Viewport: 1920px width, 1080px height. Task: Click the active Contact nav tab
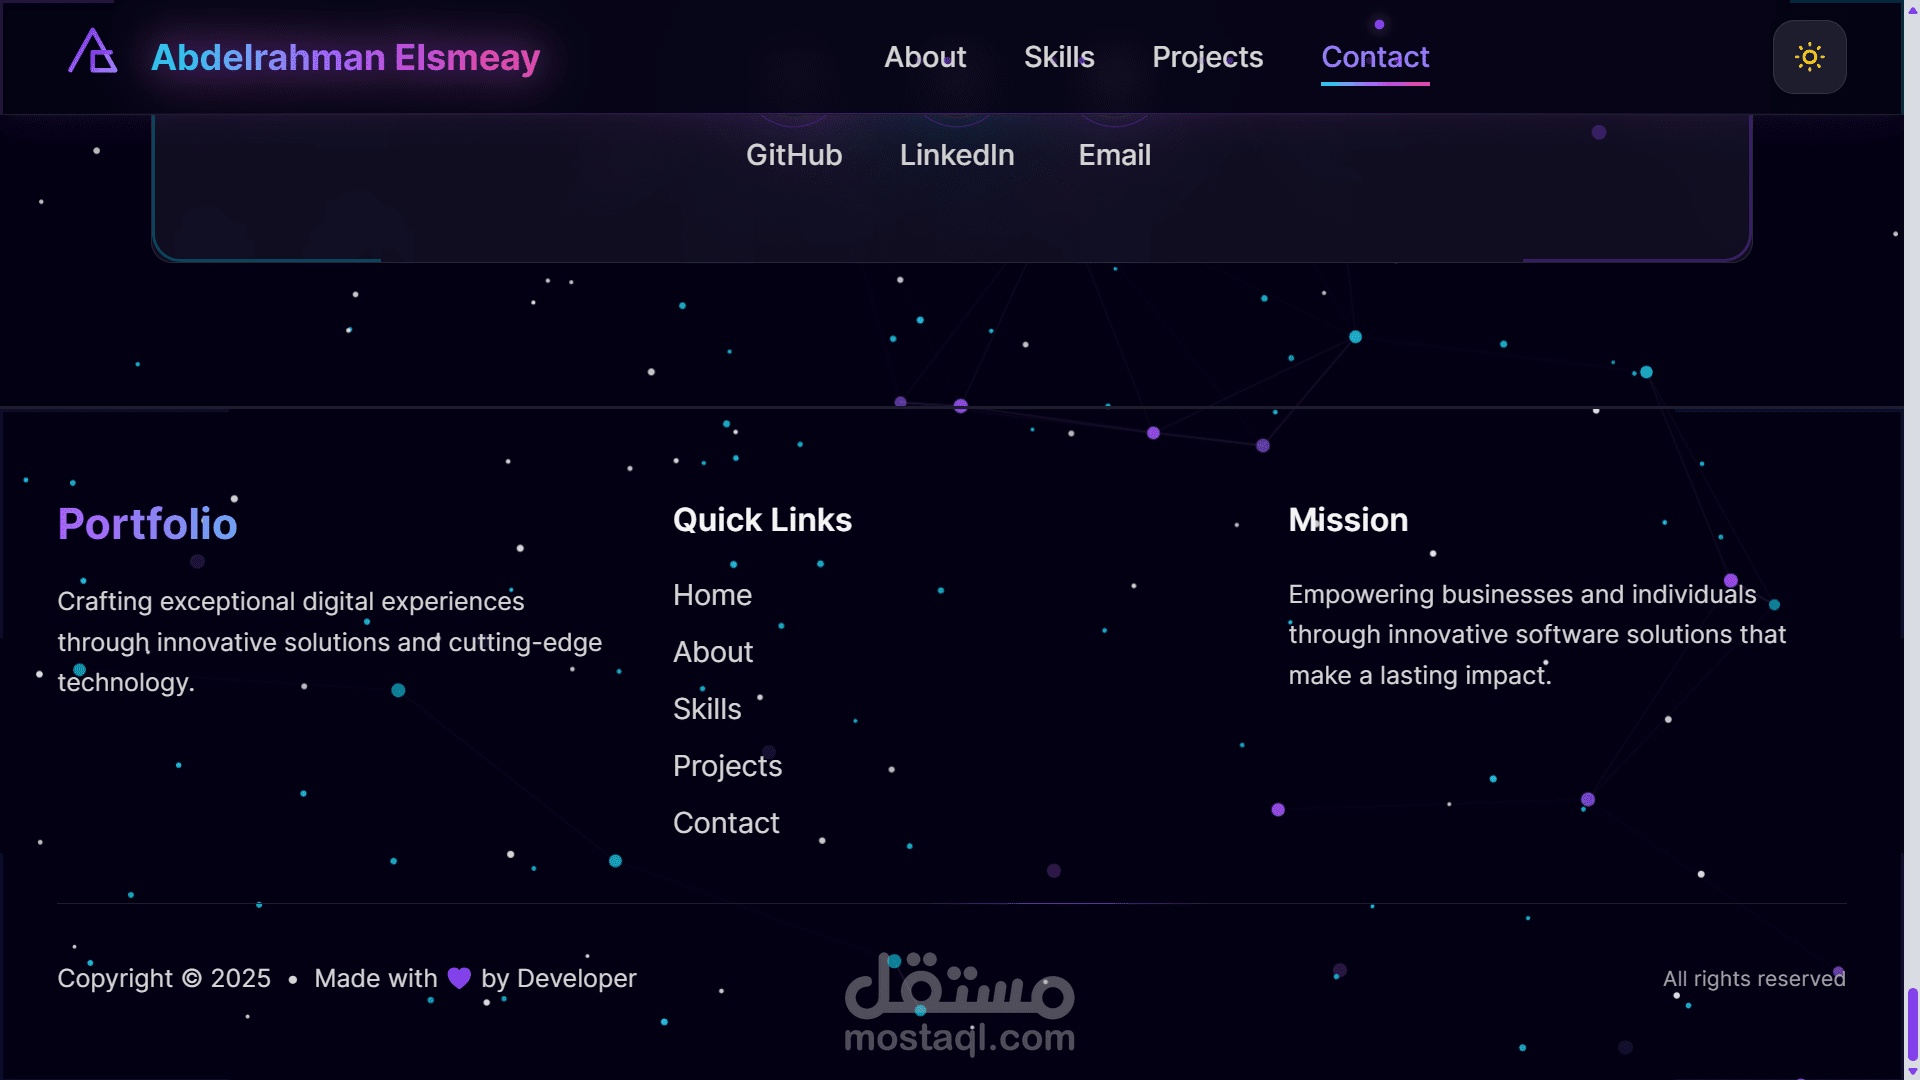click(1375, 57)
